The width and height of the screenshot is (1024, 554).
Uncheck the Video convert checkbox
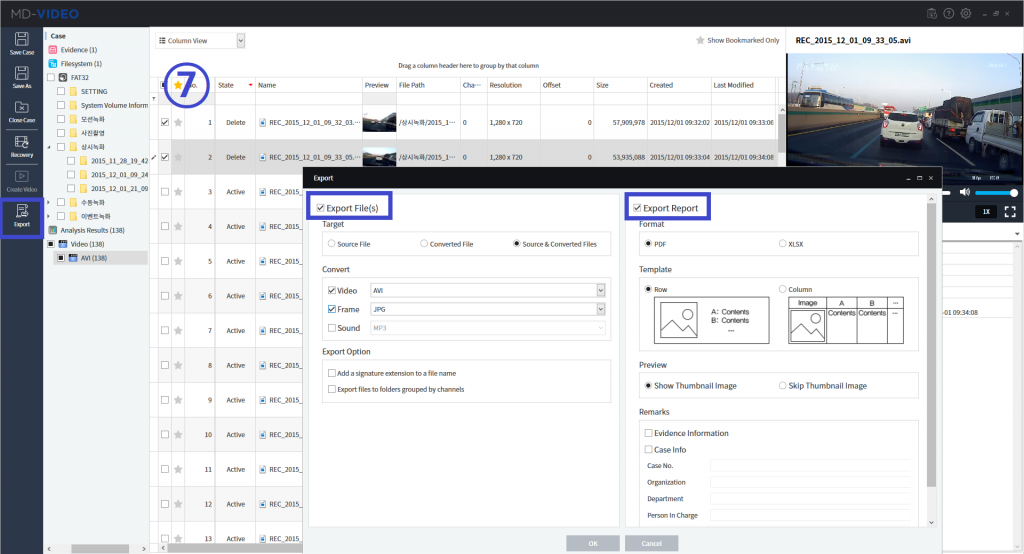[332, 290]
